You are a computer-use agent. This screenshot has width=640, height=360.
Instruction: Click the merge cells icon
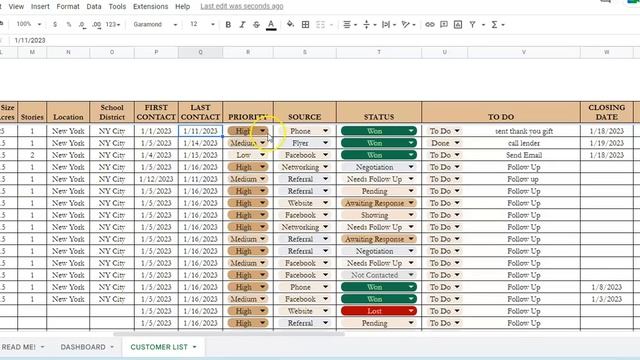(x=321, y=24)
